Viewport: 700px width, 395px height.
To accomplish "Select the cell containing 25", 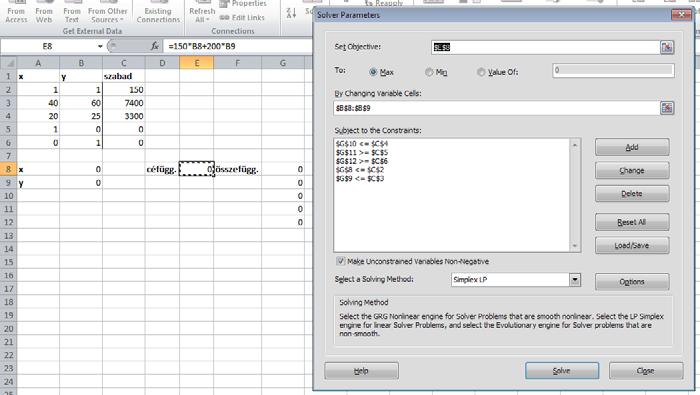I will coord(81,116).
